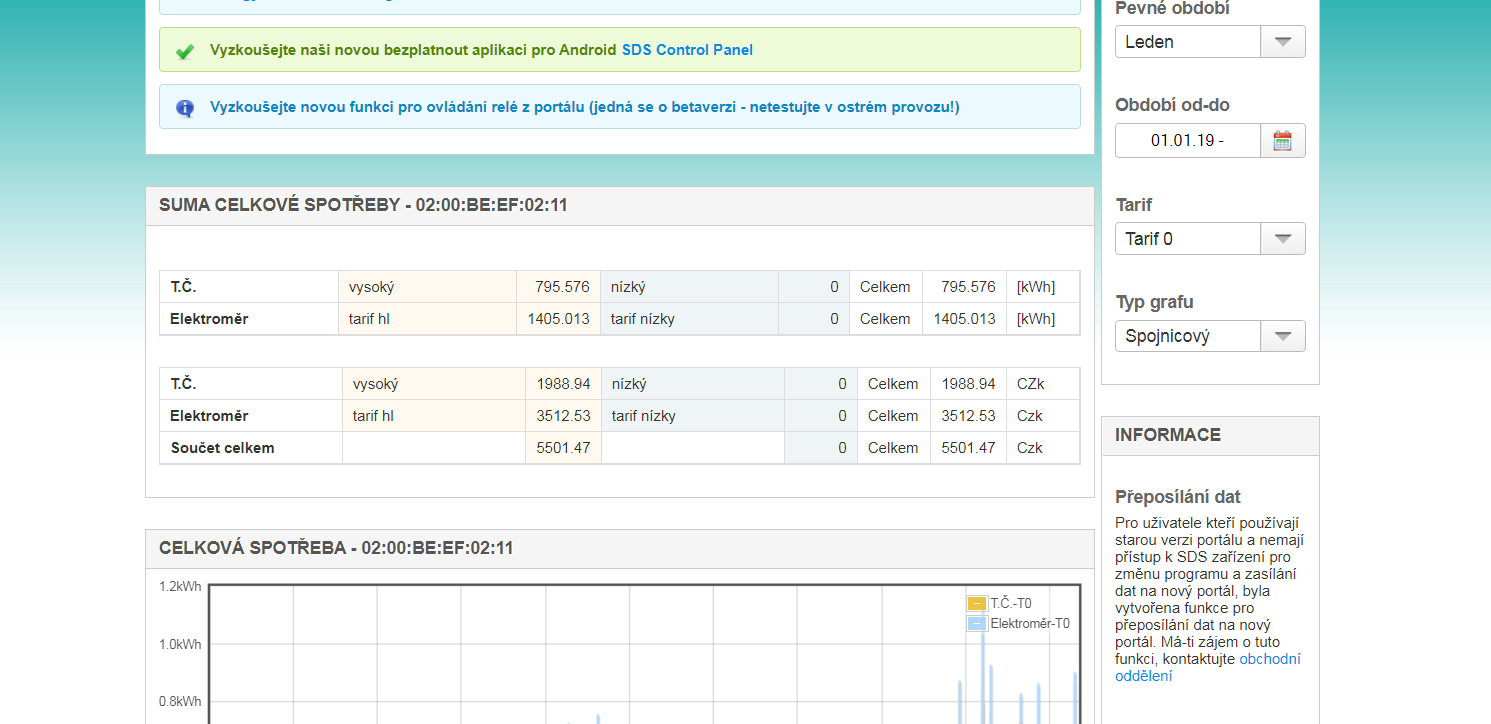Viewport: 1491px width, 724px height.
Task: Click the SUMA CELKOVÉ SPOTŘEBY panel header
Action: [620, 206]
